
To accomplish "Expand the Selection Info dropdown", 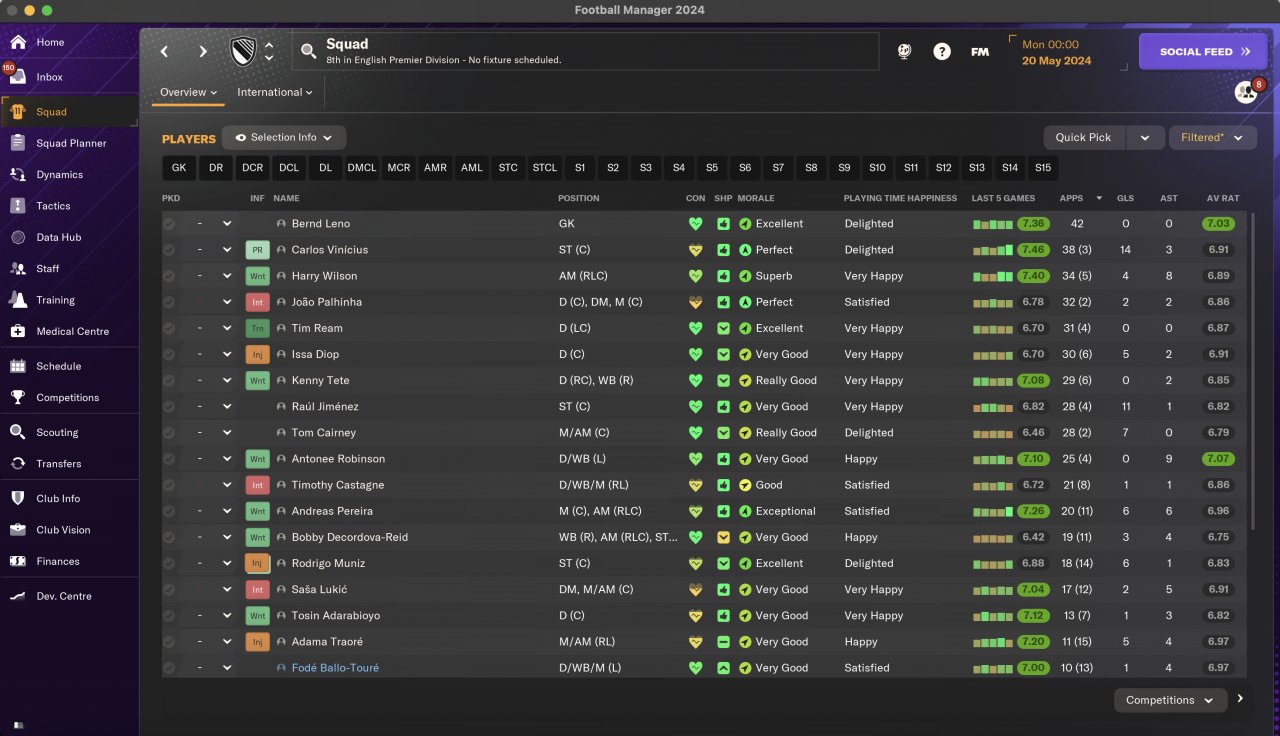I will click(x=284, y=137).
